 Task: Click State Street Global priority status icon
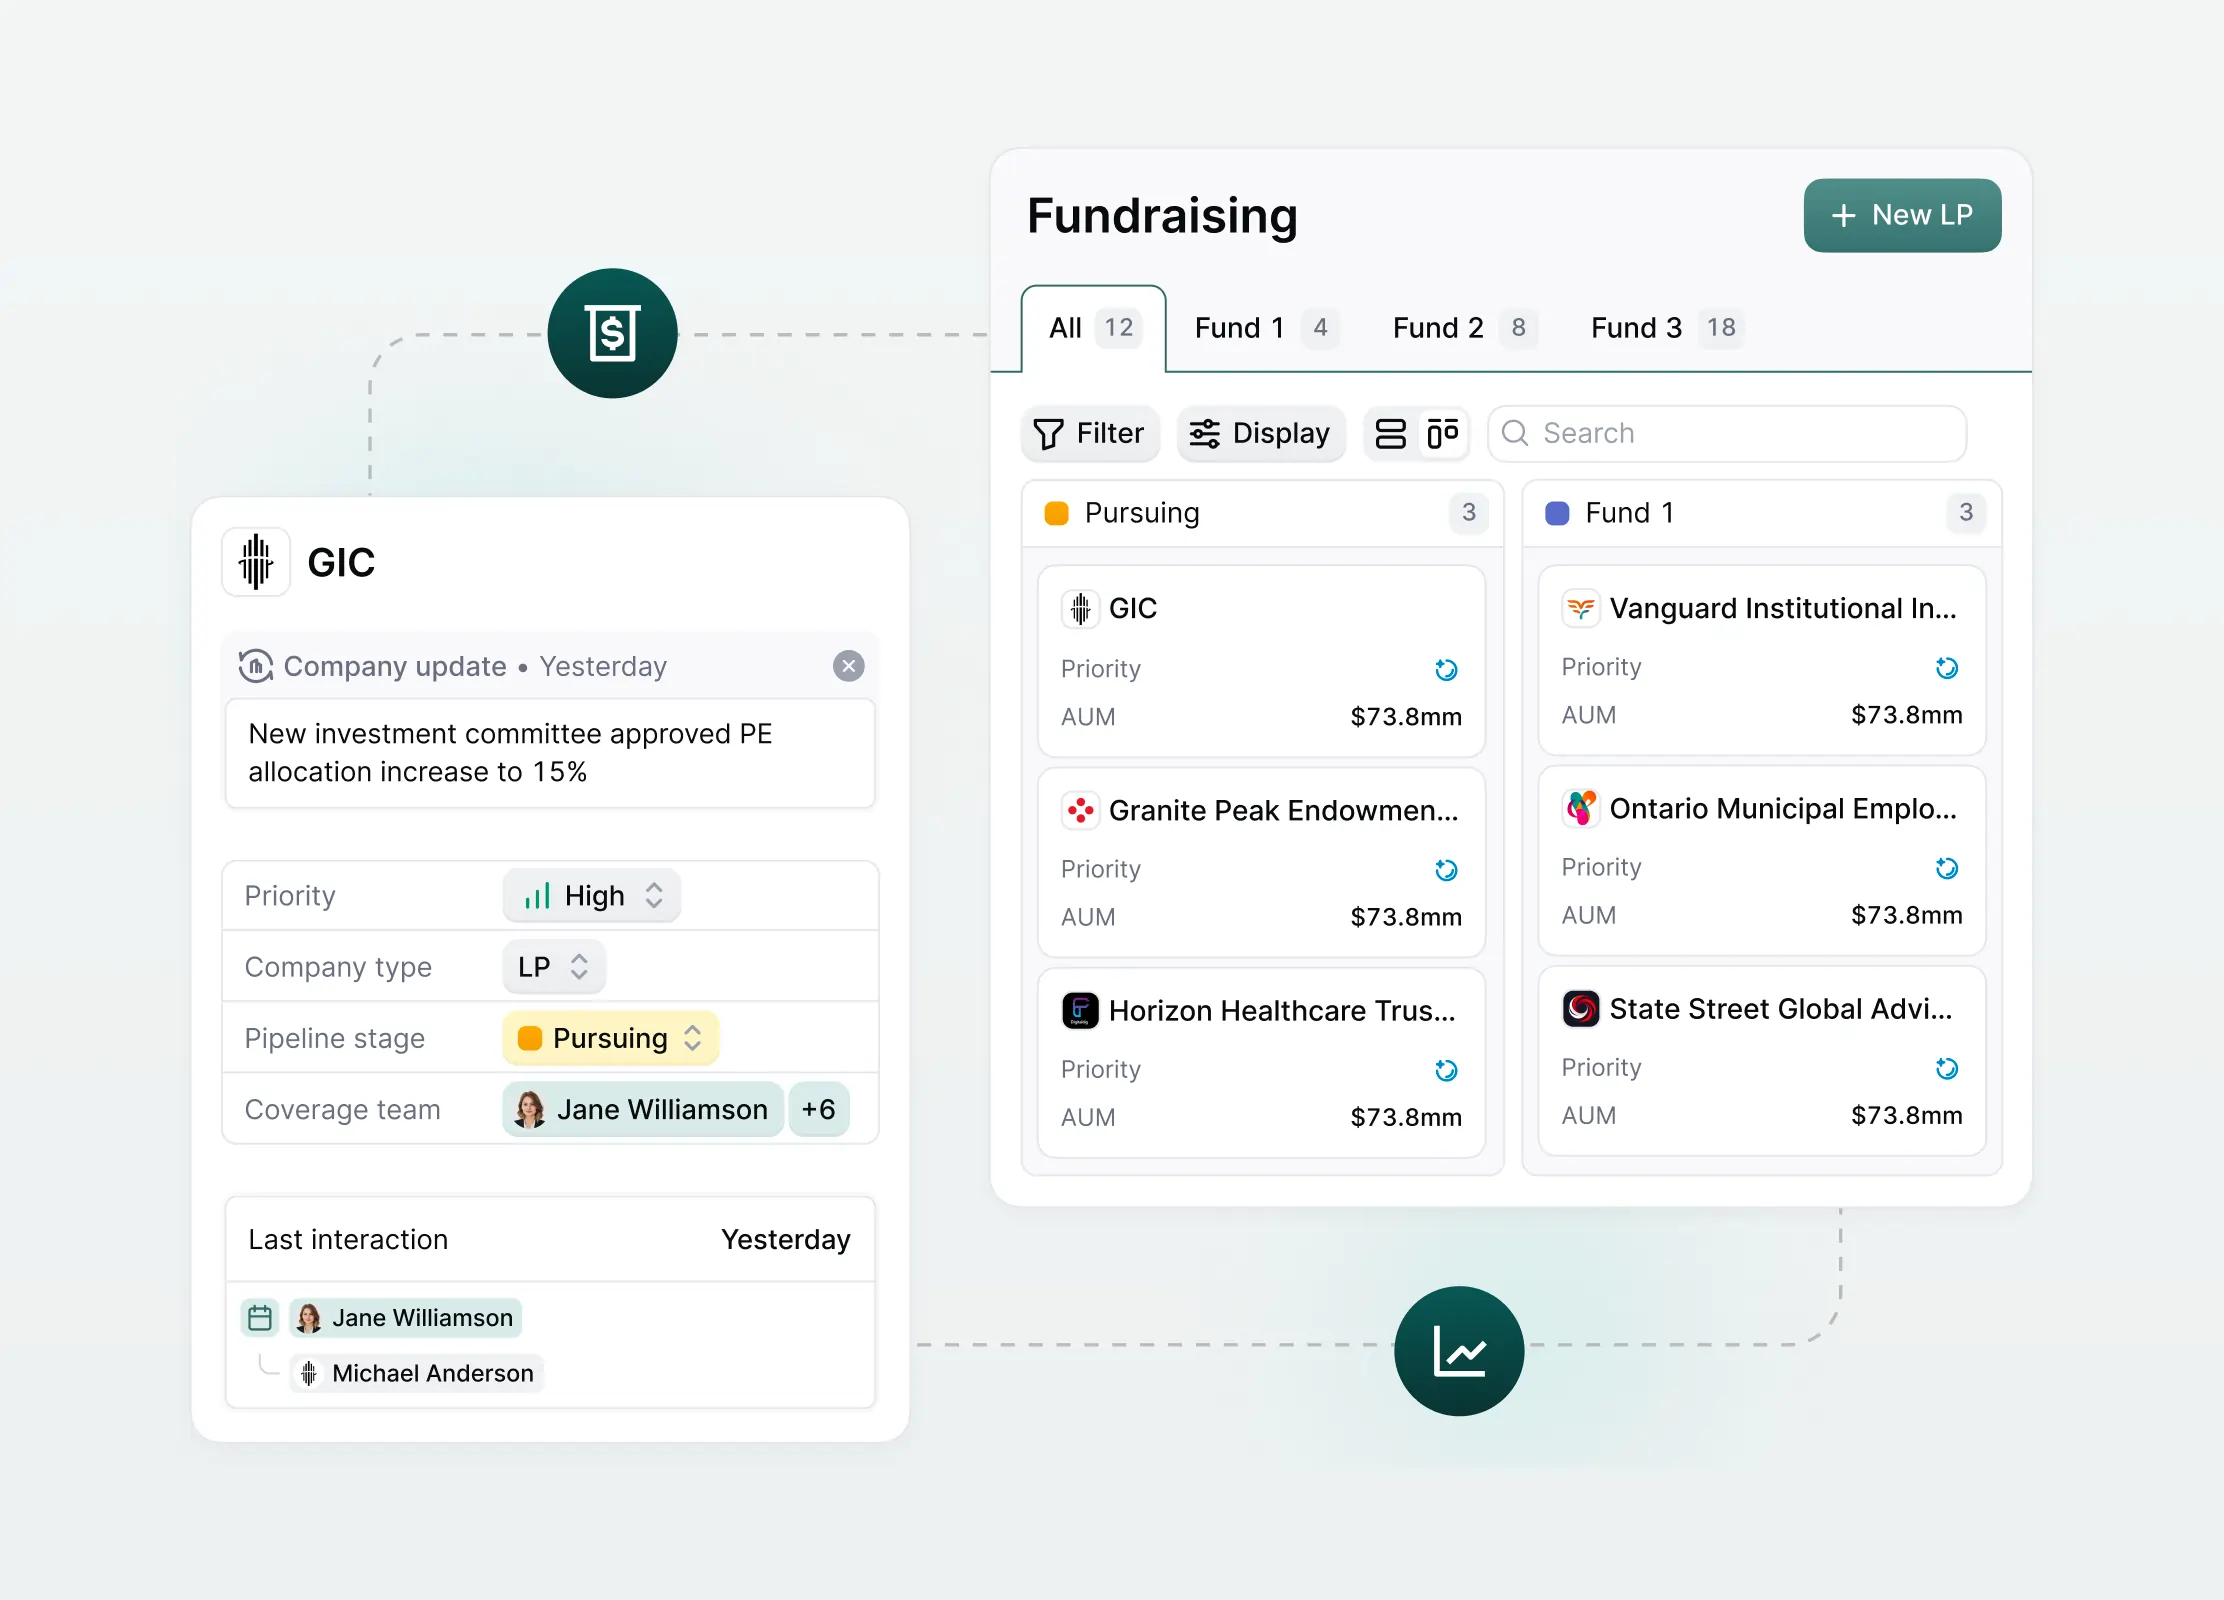[1946, 1068]
